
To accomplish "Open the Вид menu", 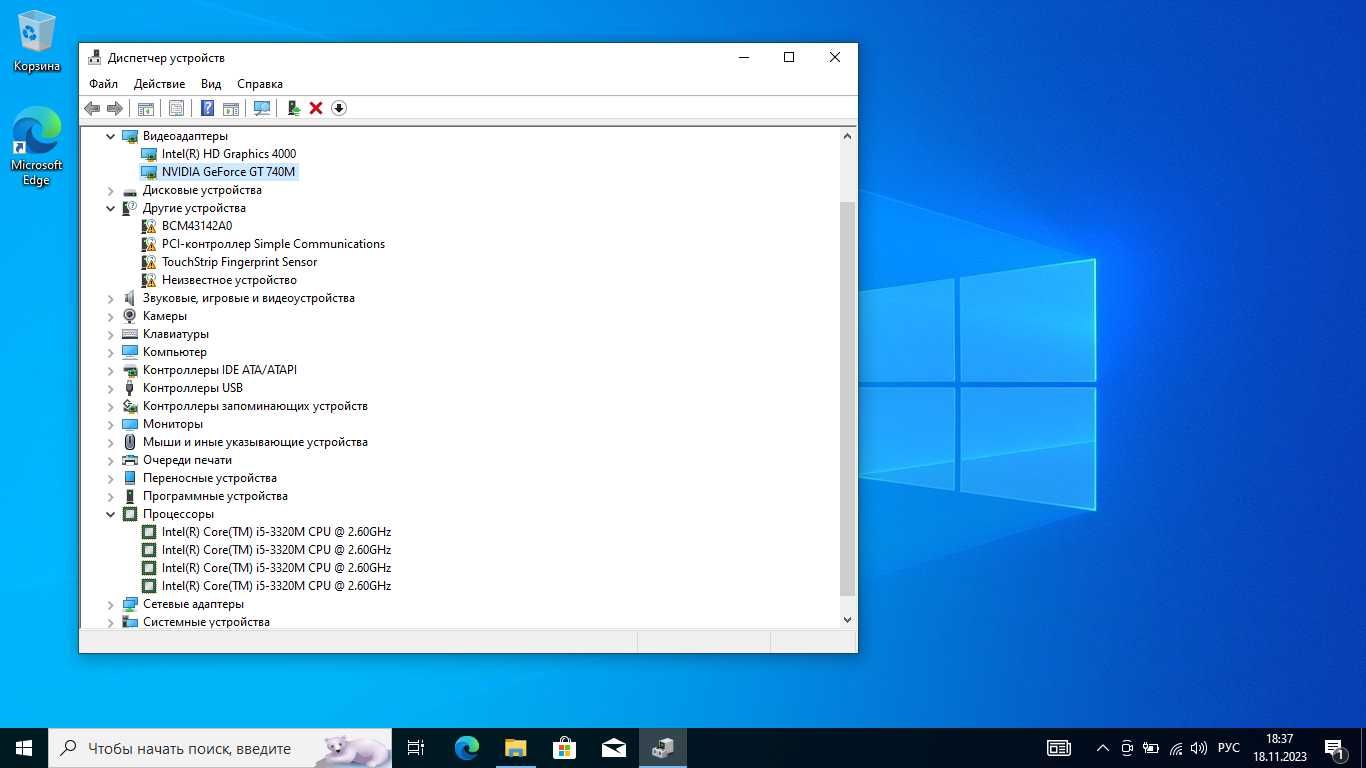I will coord(211,84).
